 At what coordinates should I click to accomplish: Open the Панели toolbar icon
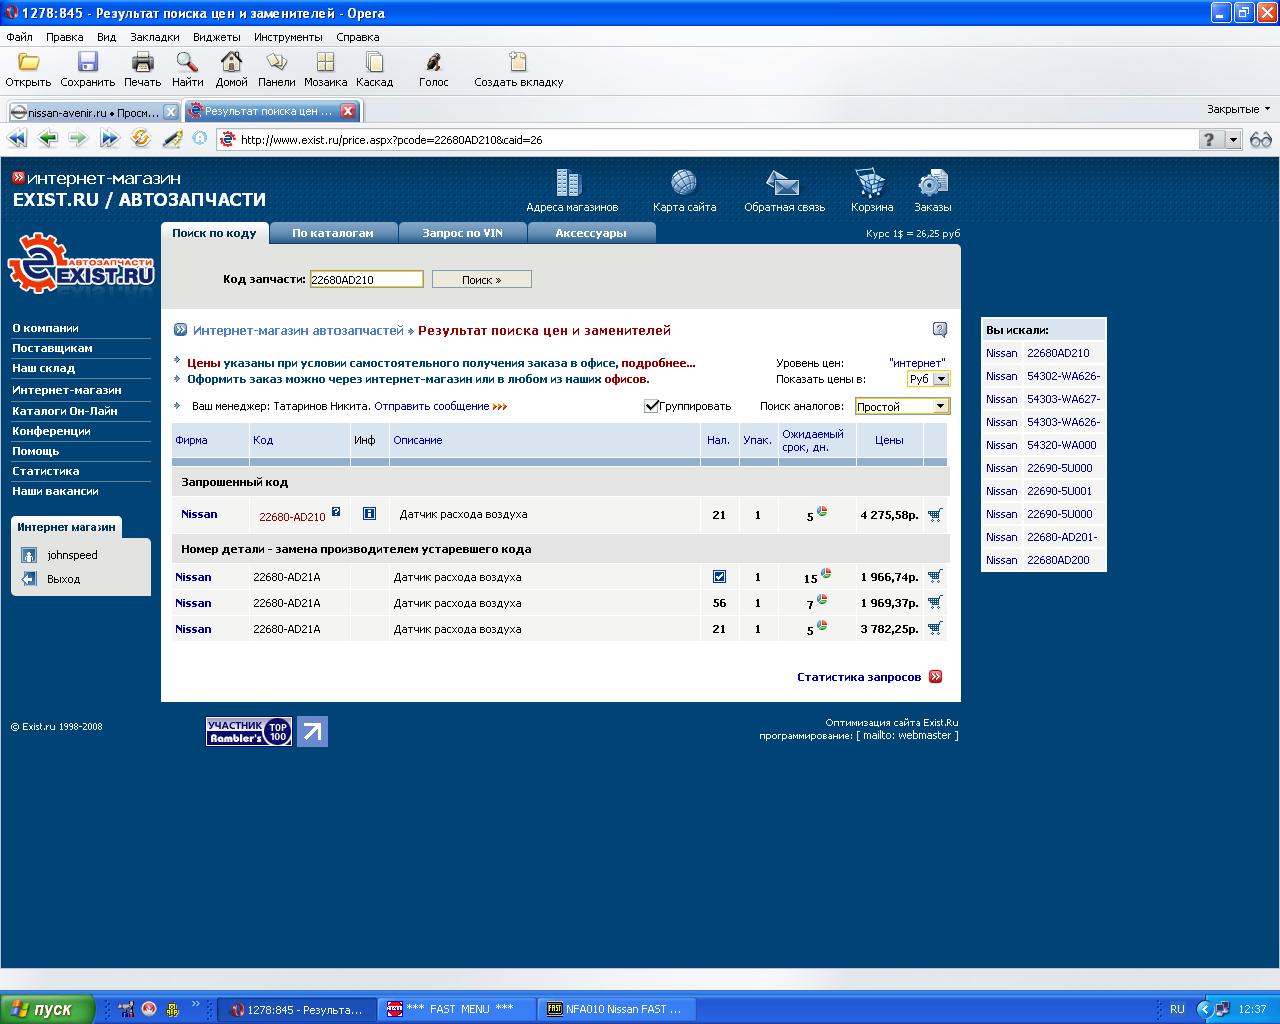(276, 63)
